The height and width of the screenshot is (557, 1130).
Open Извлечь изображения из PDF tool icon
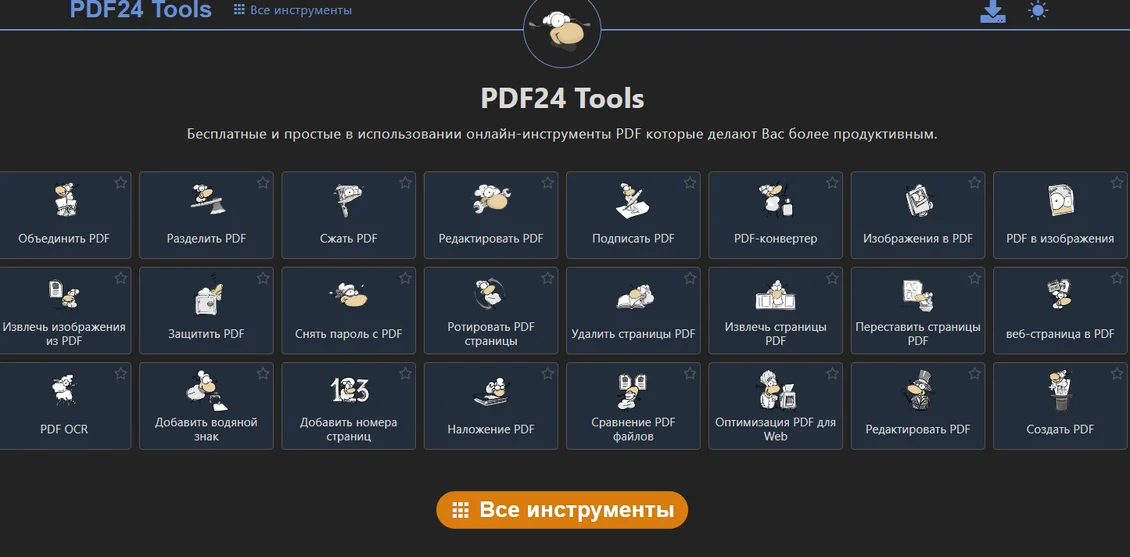coord(65,294)
